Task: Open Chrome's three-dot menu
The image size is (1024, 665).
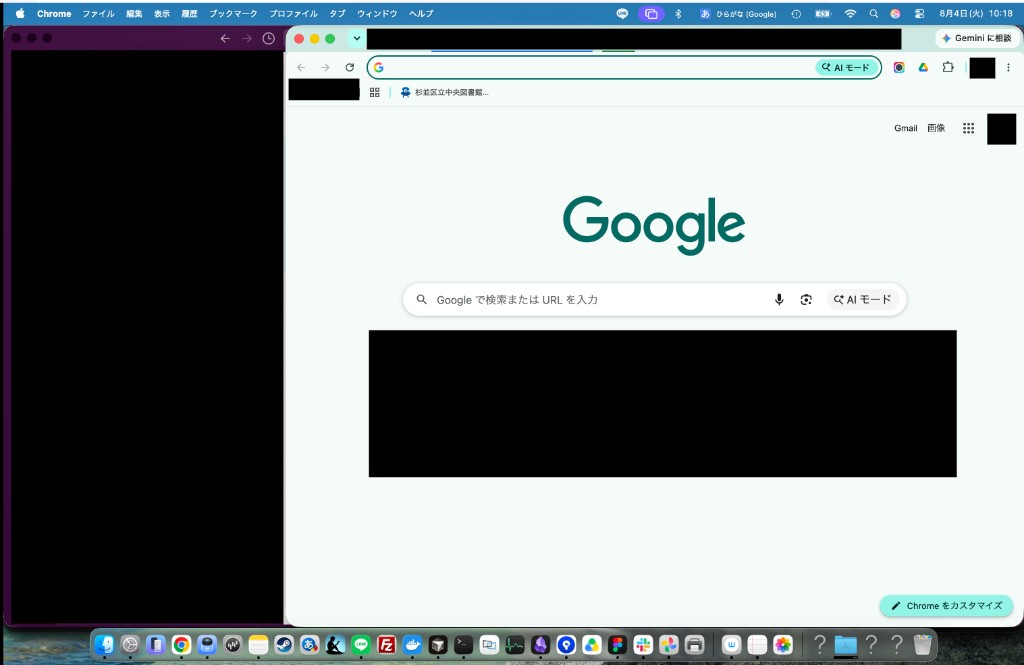Action: [1008, 67]
